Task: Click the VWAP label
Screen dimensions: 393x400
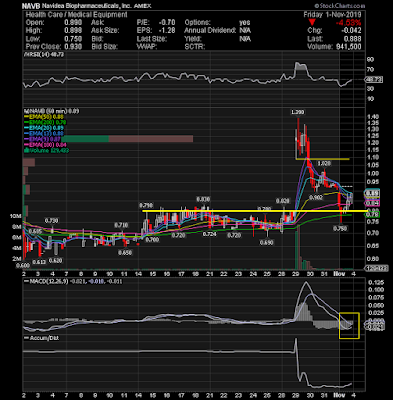Action: (x=147, y=47)
